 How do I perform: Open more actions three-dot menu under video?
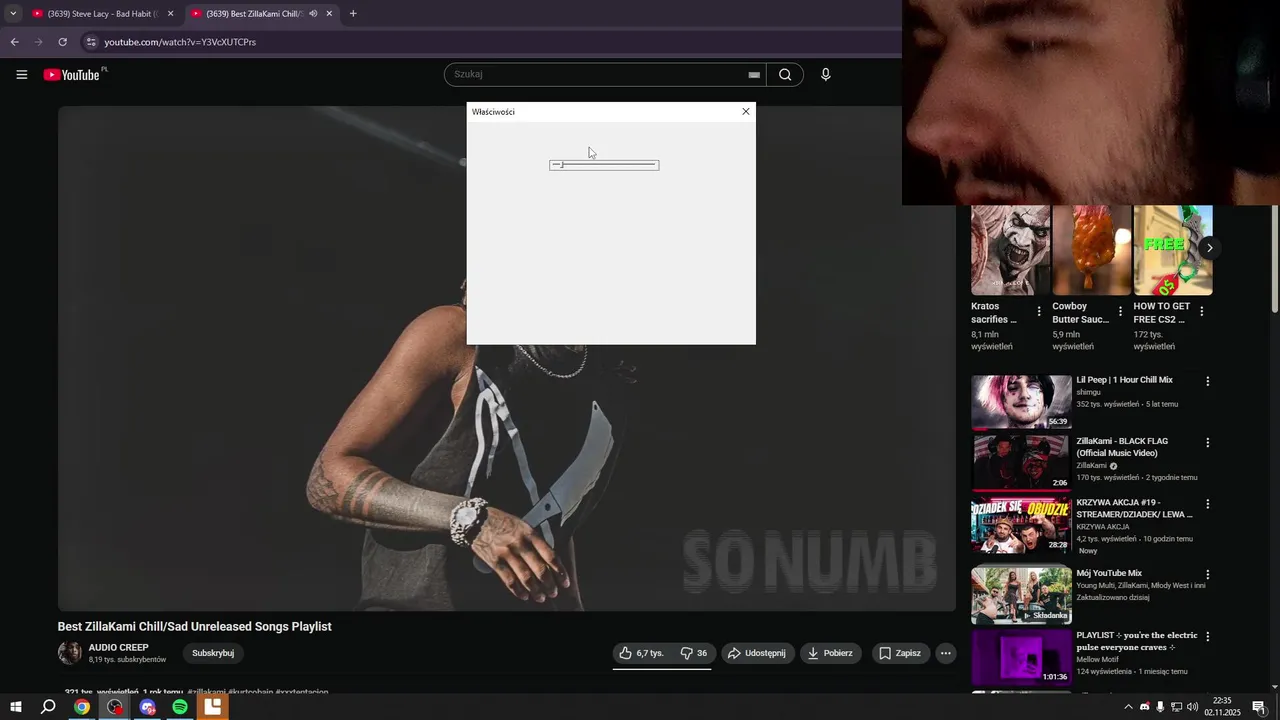[945, 653]
